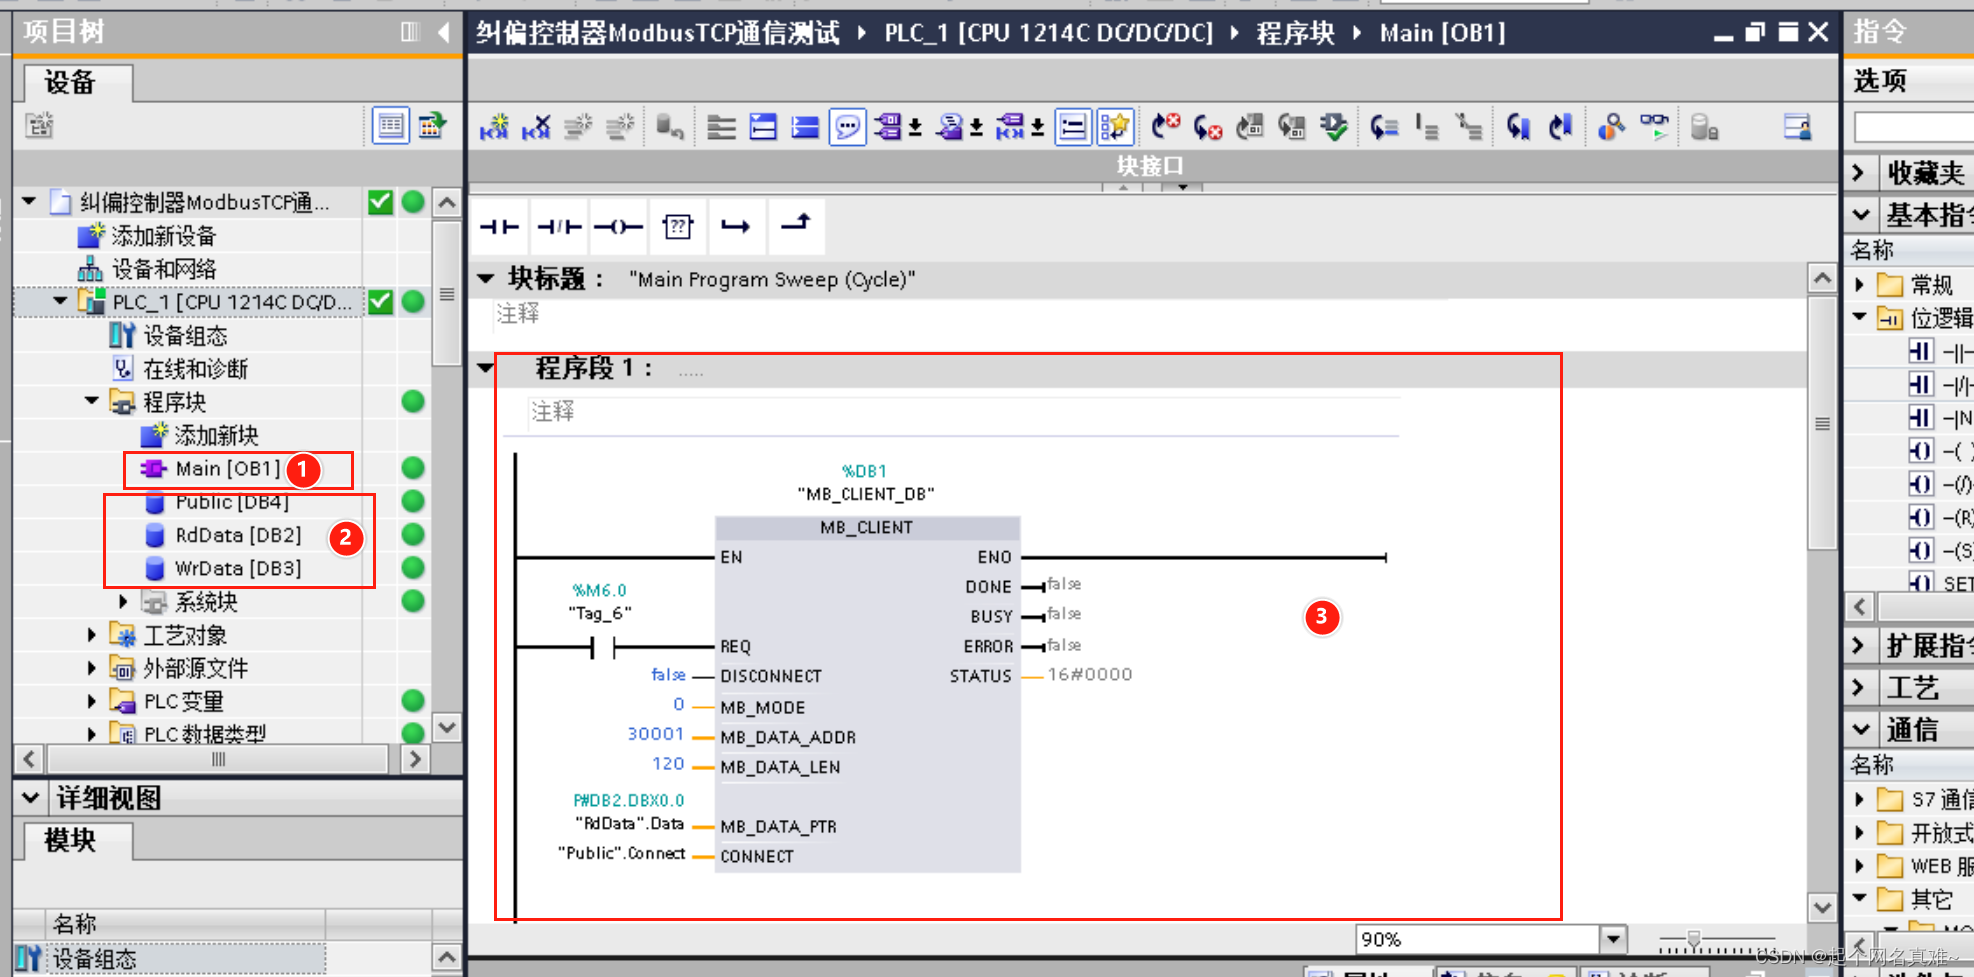Open 设备和网络 in project tree
The height and width of the screenshot is (977, 1974).
163,269
